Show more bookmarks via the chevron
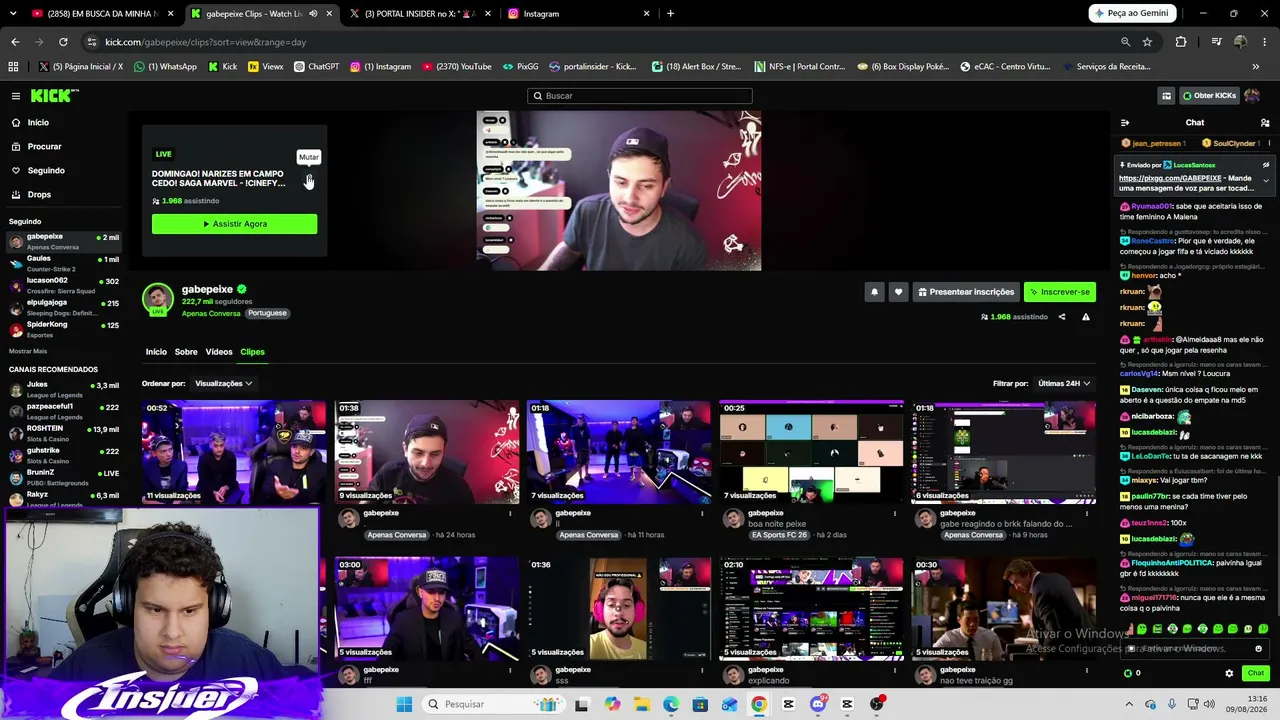Screen dimensions: 1280x720 (x=1256, y=67)
